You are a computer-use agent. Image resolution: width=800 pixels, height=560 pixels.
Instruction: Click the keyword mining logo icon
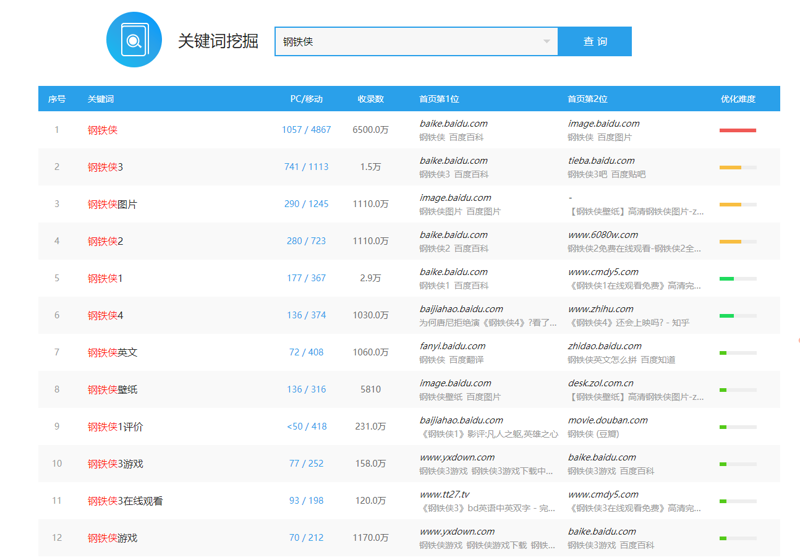pyautogui.click(x=134, y=40)
